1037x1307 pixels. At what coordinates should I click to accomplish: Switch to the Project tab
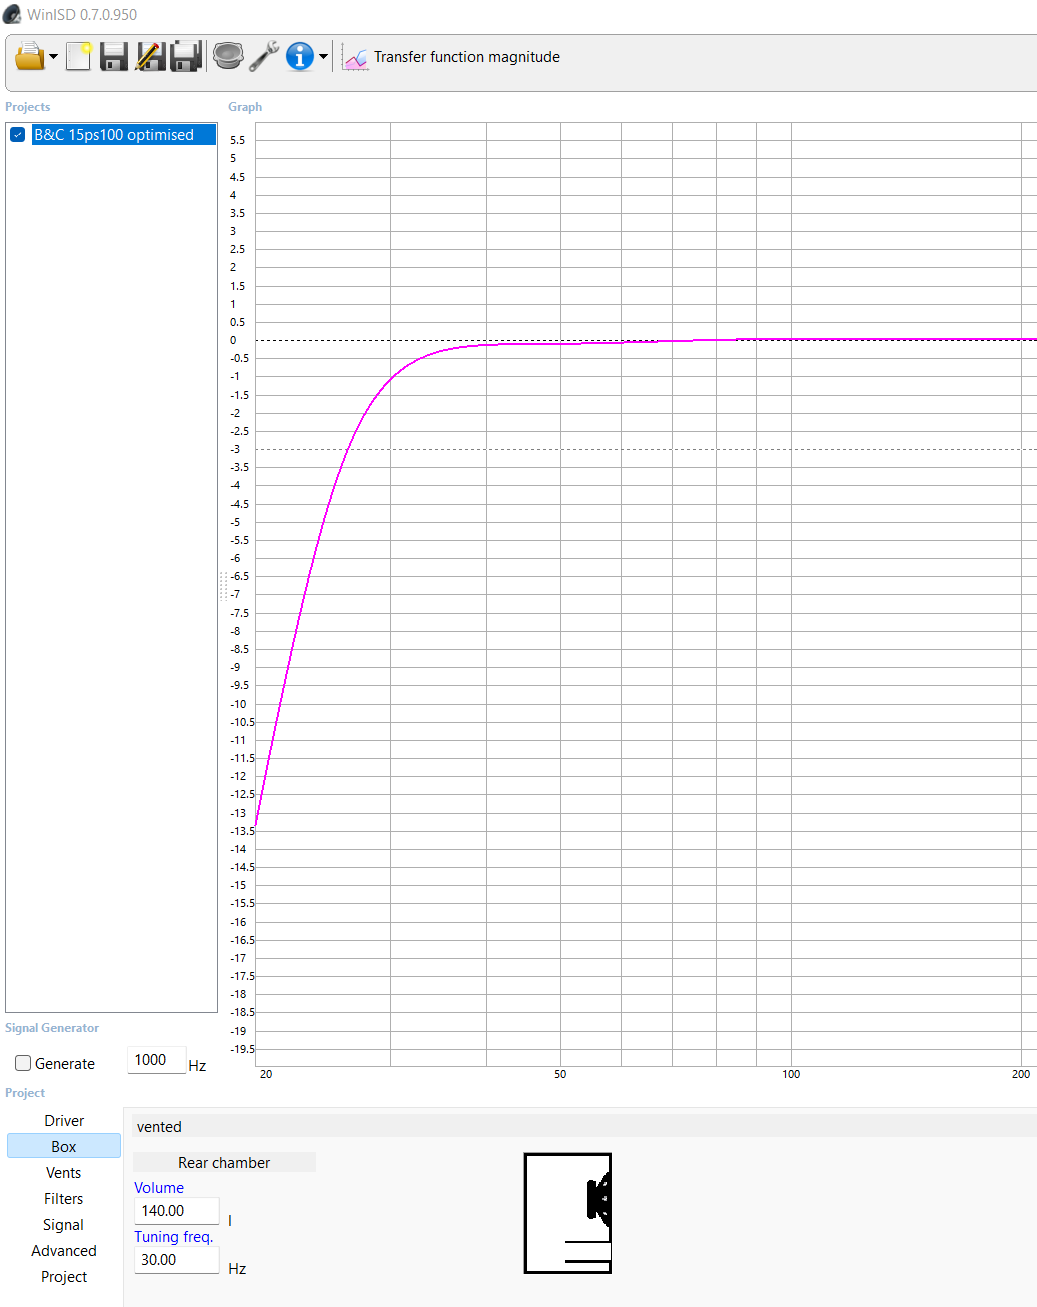64,1277
